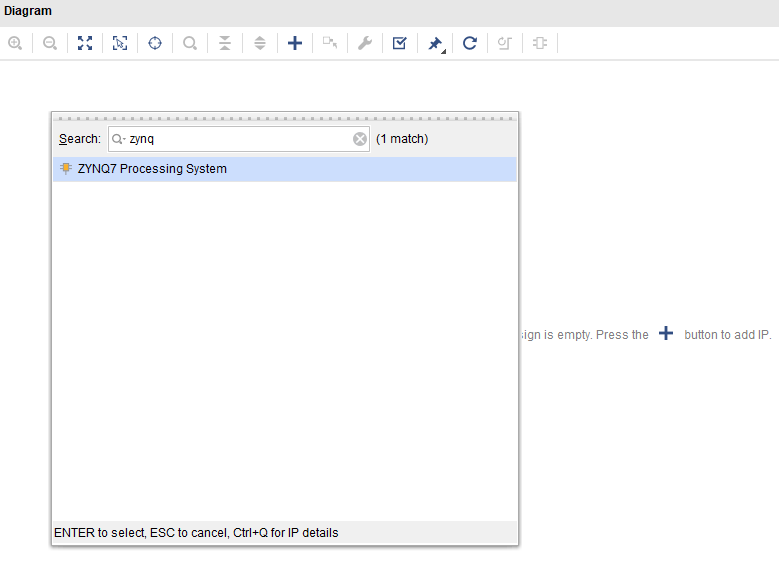Expand all hierarchy icon in toolbar
Image resolution: width=779 pixels, height=565 pixels.
click(260, 44)
